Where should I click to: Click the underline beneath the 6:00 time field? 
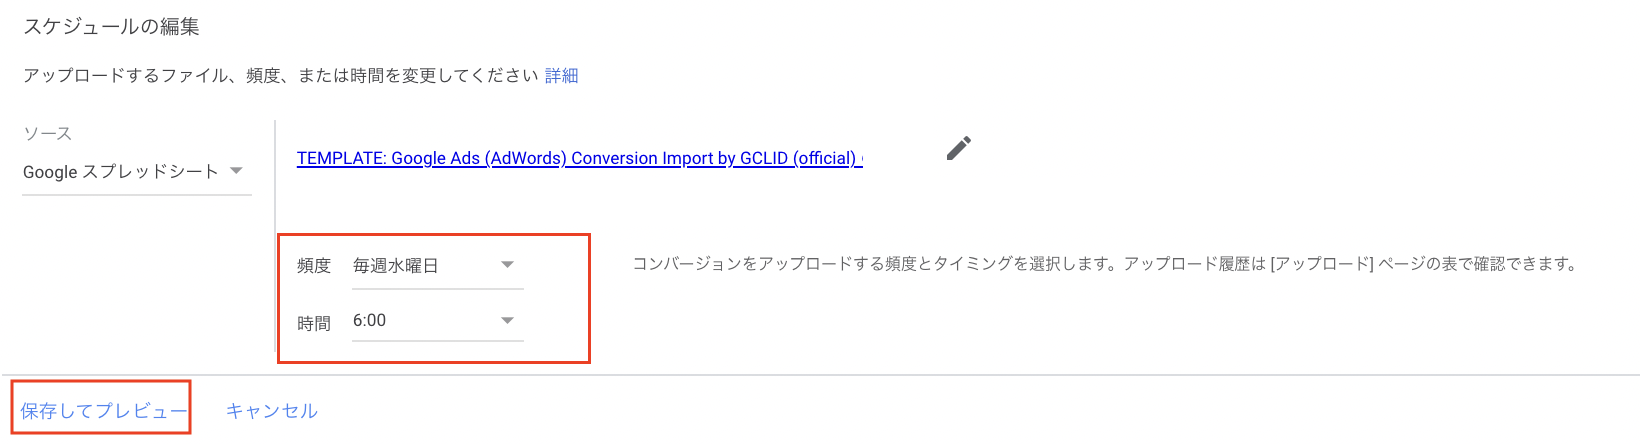437,341
